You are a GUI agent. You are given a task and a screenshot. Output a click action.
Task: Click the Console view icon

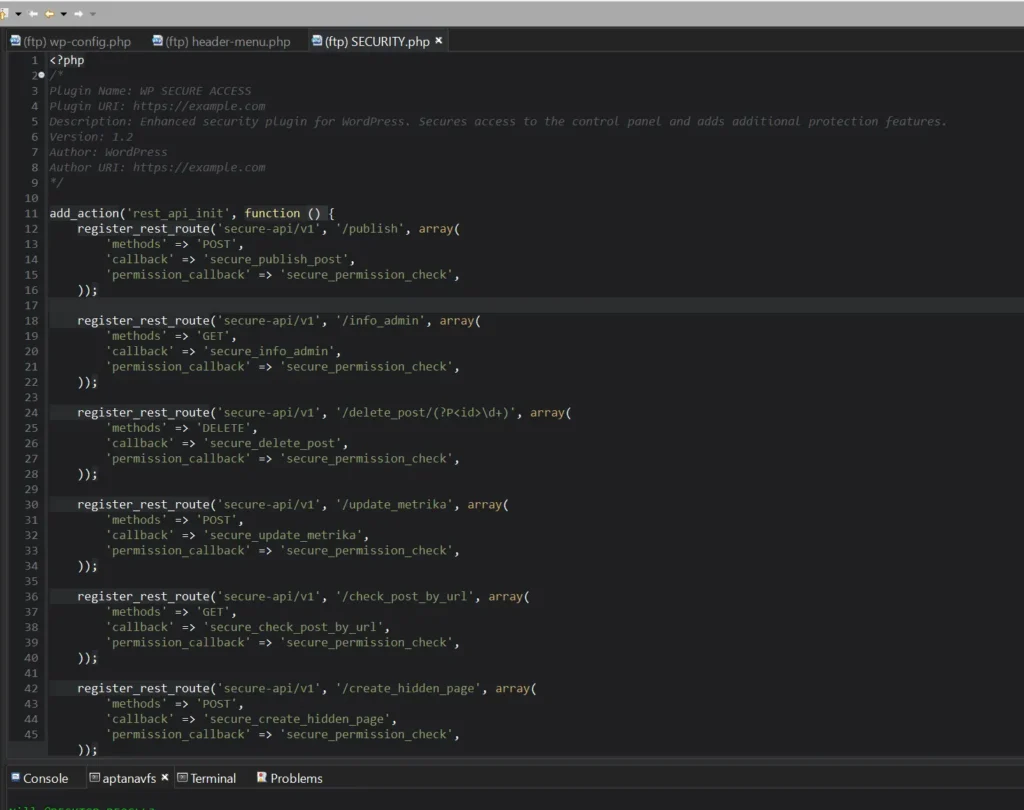[16, 778]
